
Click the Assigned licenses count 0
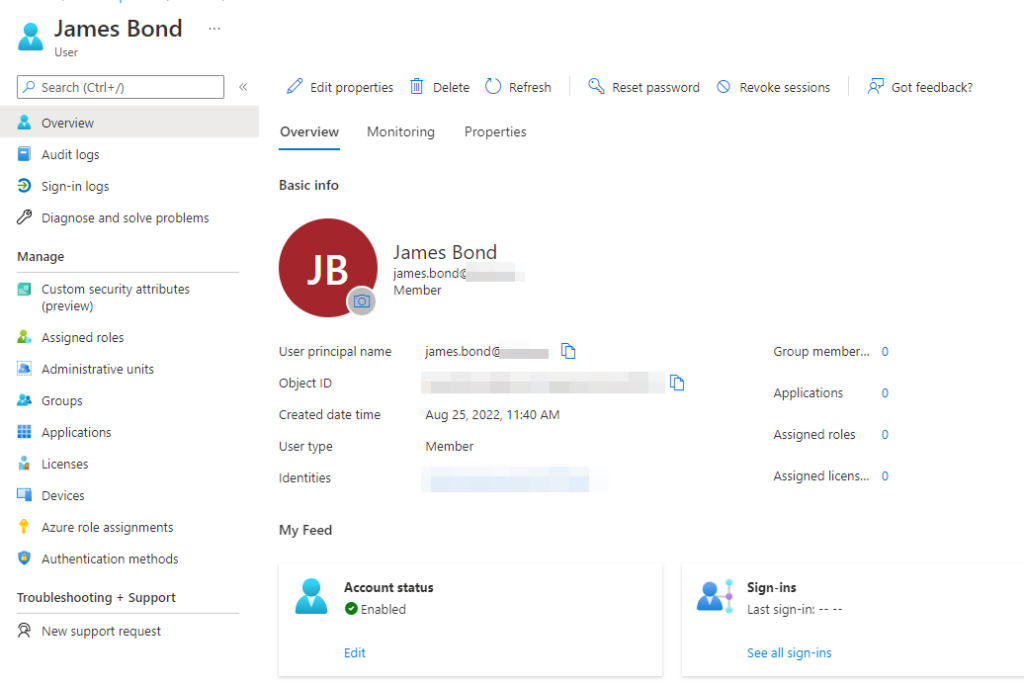885,476
